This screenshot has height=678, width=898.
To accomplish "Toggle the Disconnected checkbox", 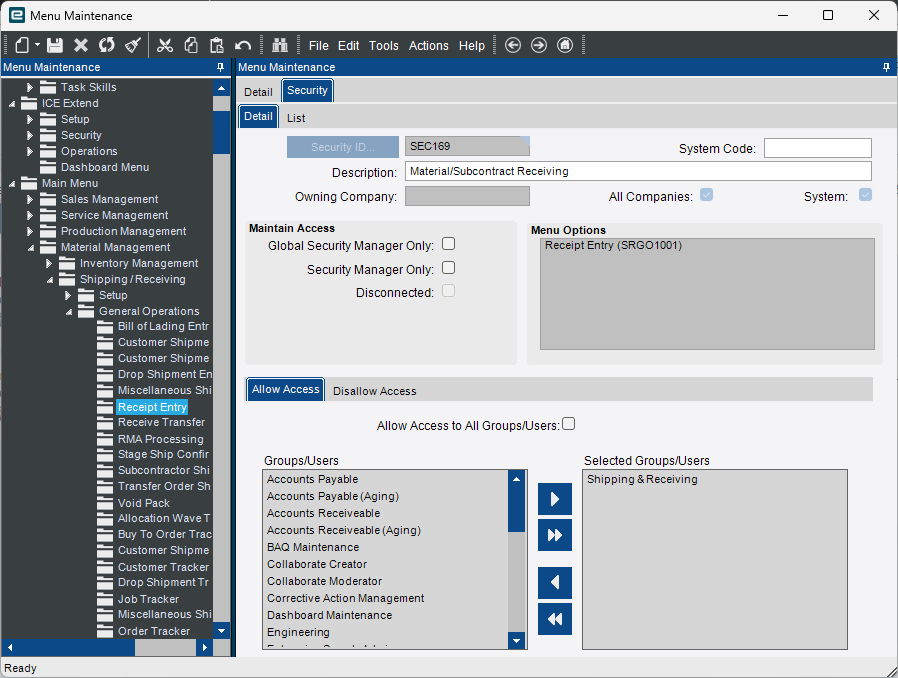I will 448,291.
